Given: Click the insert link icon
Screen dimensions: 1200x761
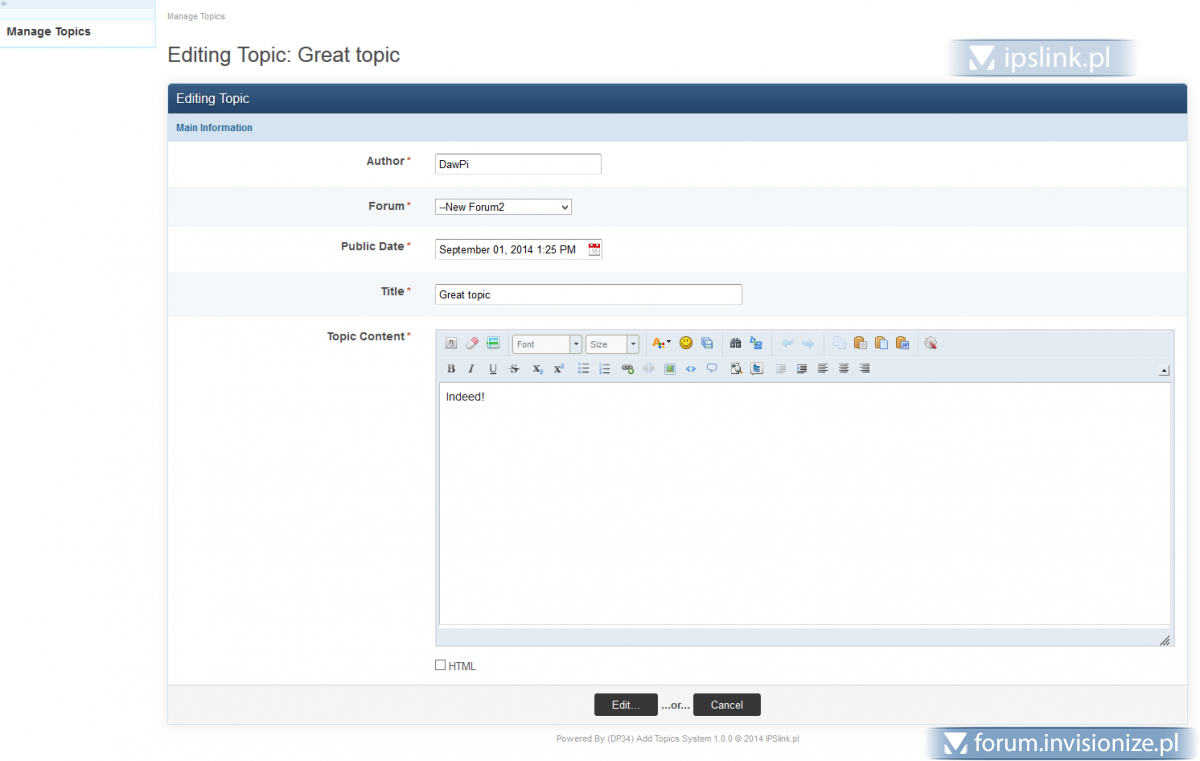Looking at the screenshot, I should (627, 369).
